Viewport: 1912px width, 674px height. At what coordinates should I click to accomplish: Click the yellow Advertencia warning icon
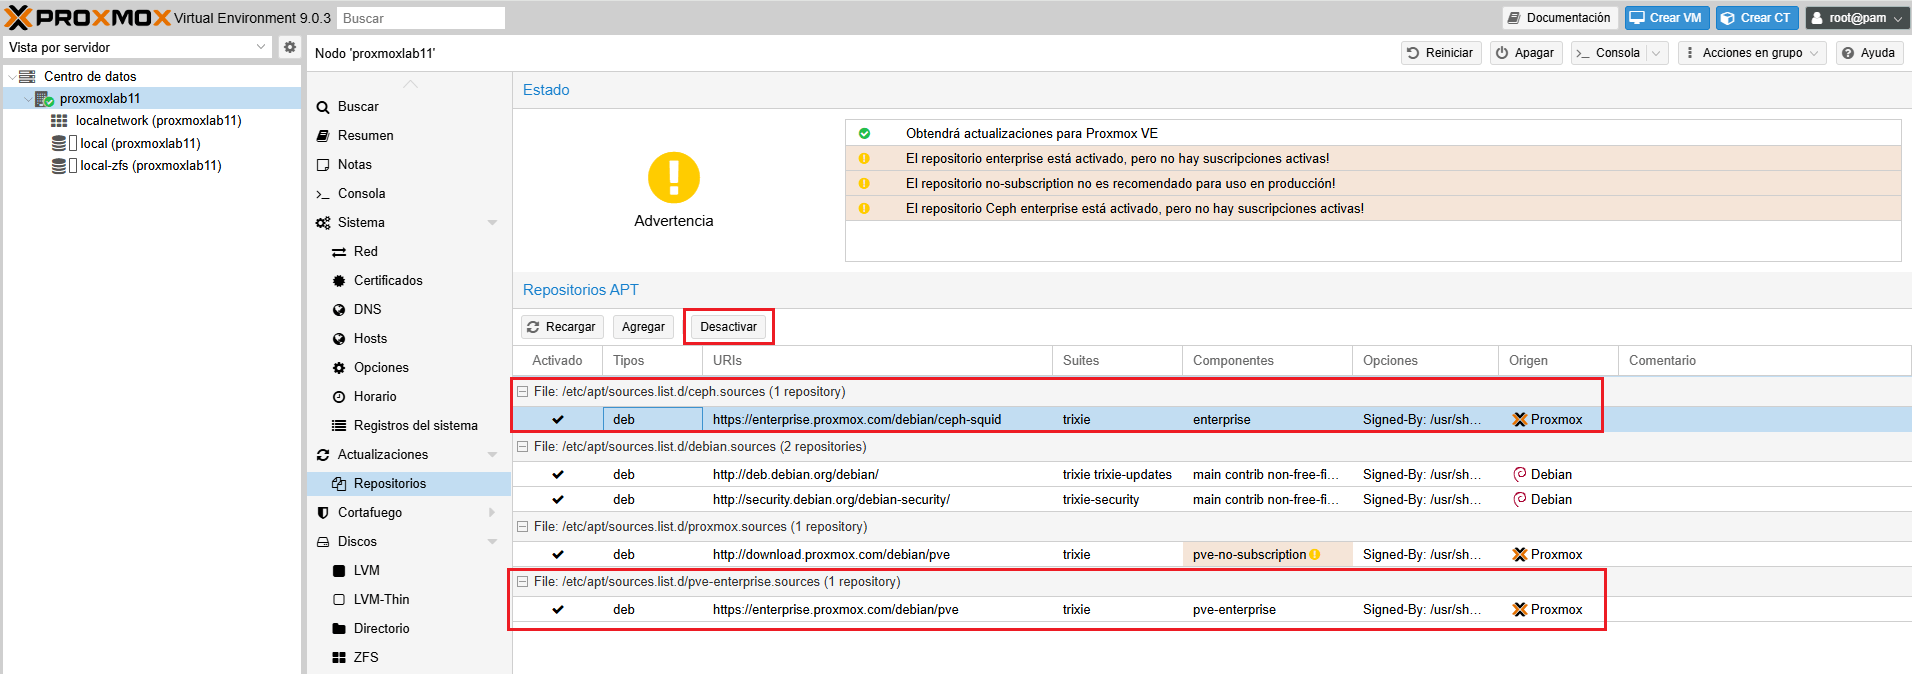[674, 178]
